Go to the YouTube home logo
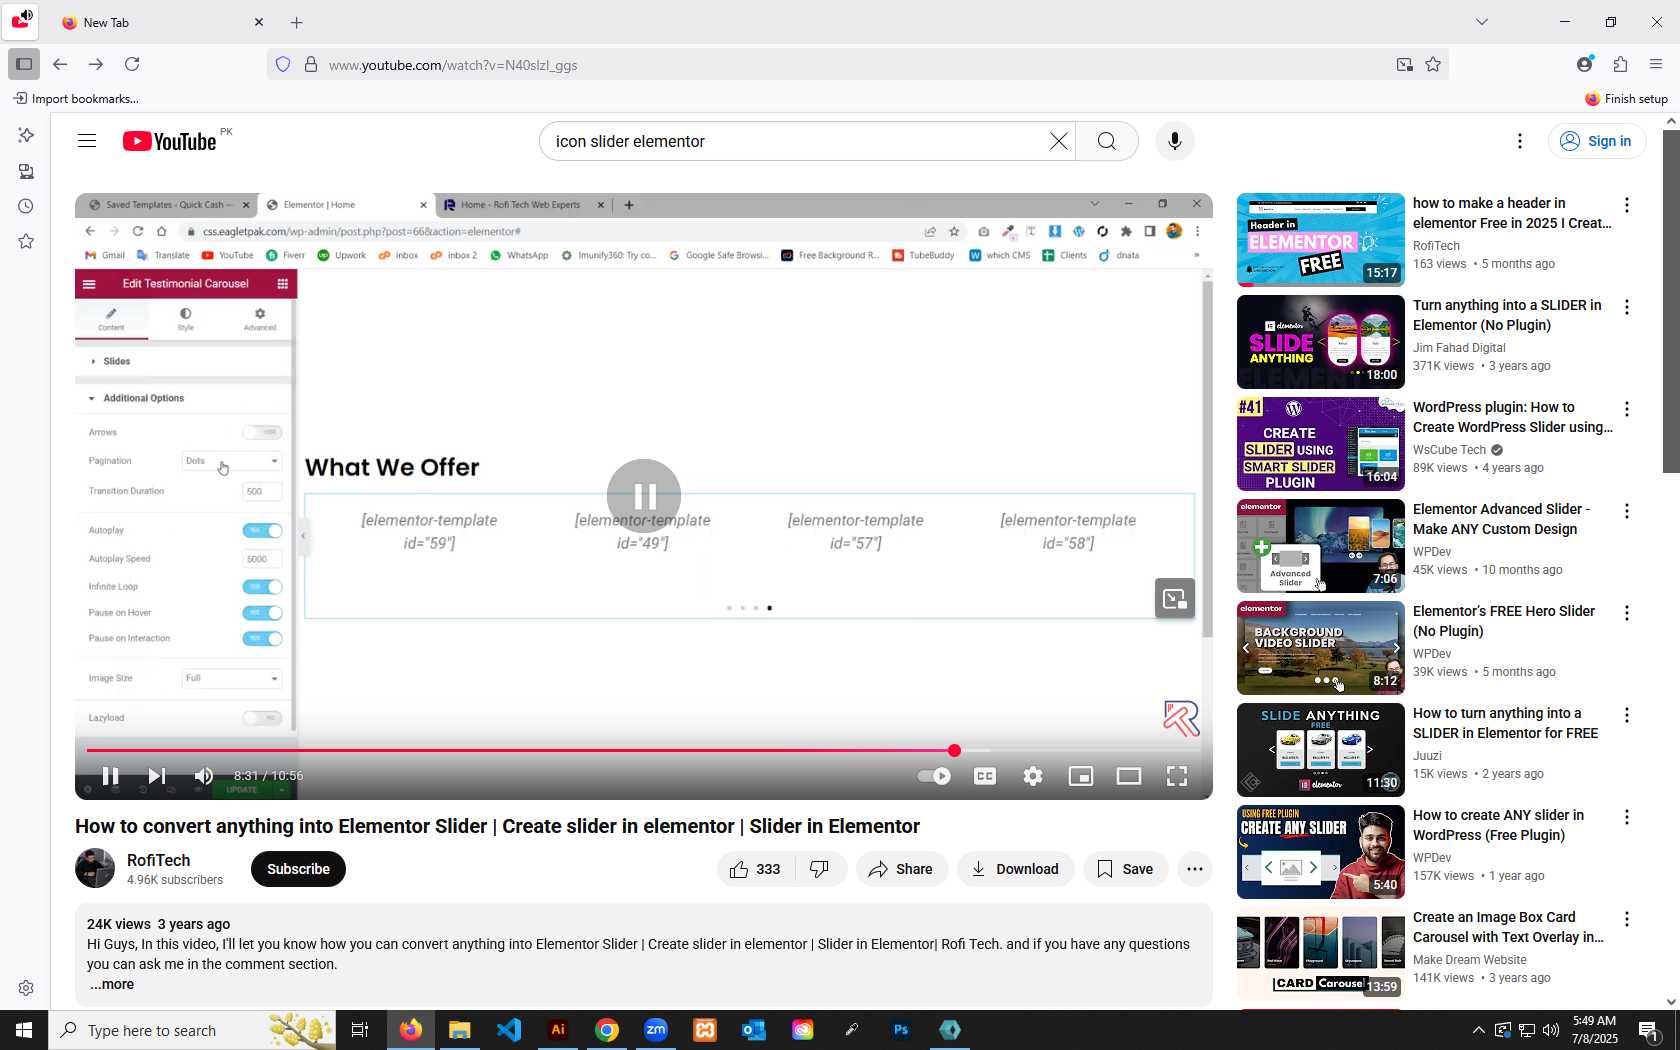Image resolution: width=1680 pixels, height=1050 pixels. (x=169, y=141)
